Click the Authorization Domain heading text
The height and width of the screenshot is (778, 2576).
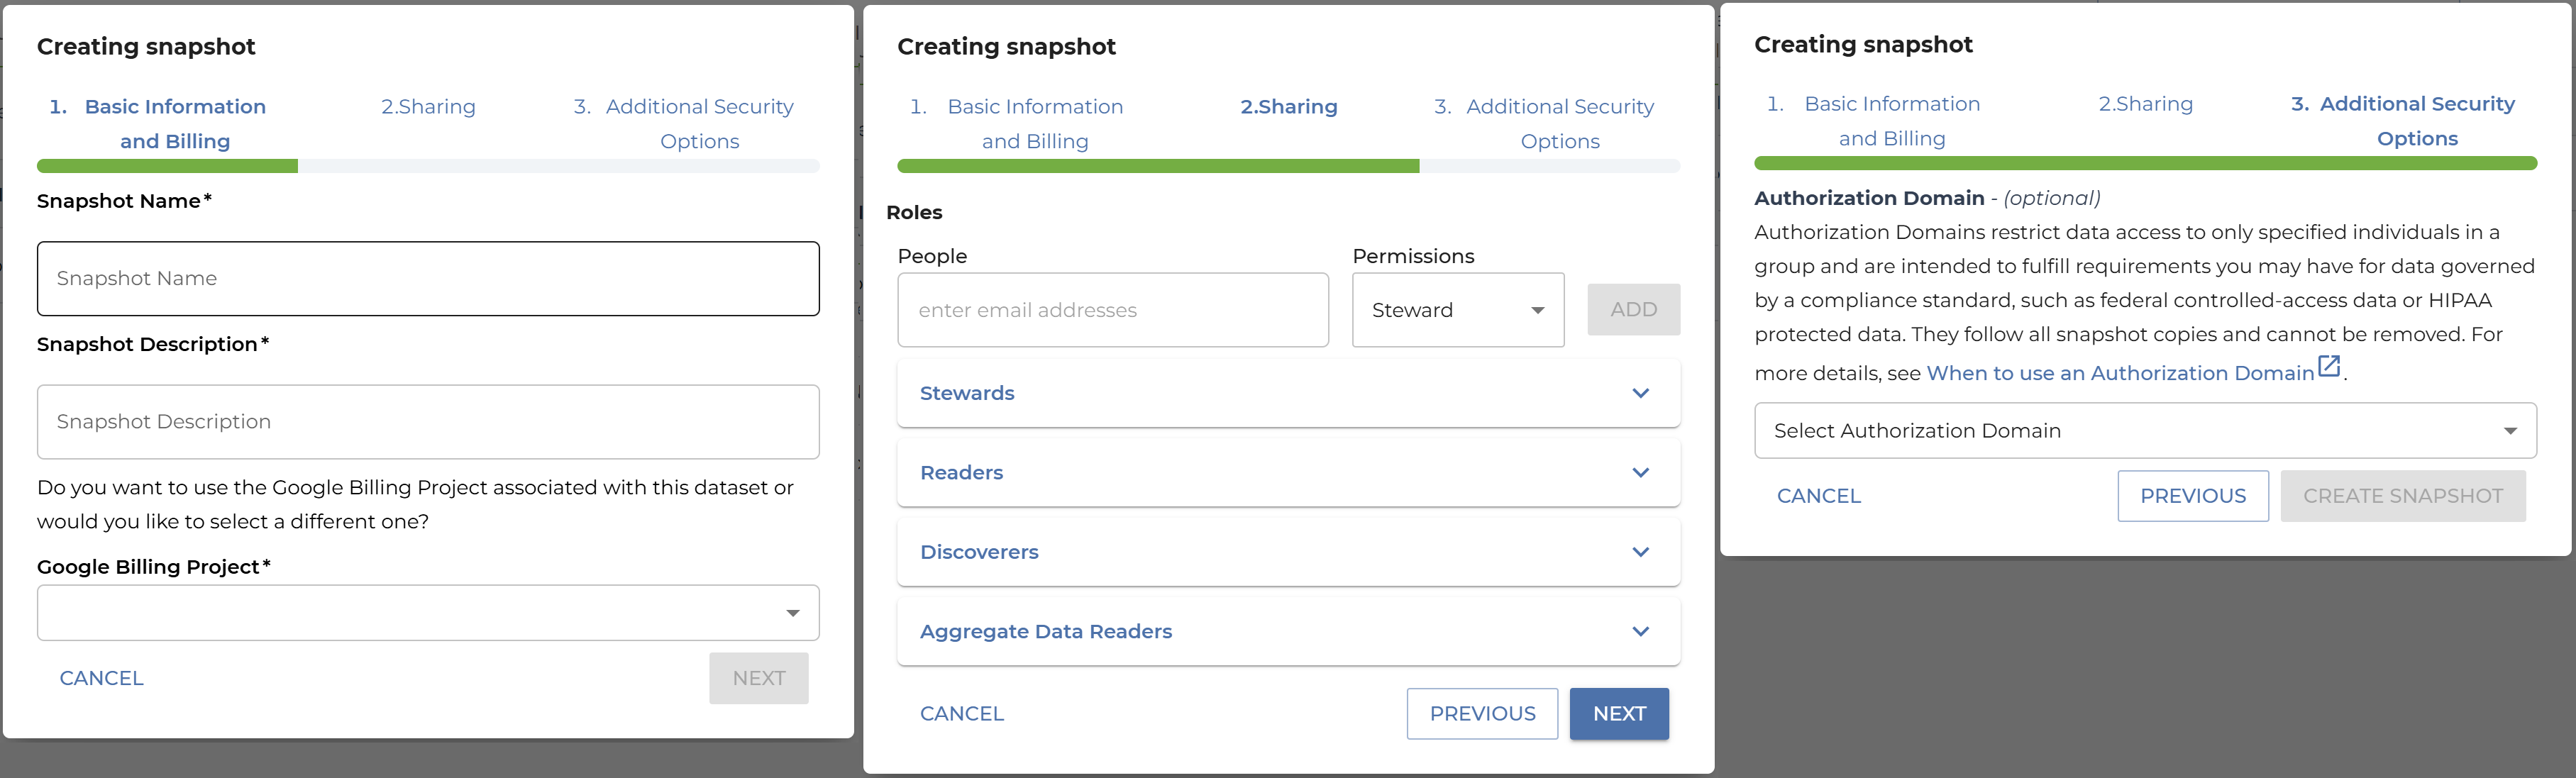(1869, 198)
